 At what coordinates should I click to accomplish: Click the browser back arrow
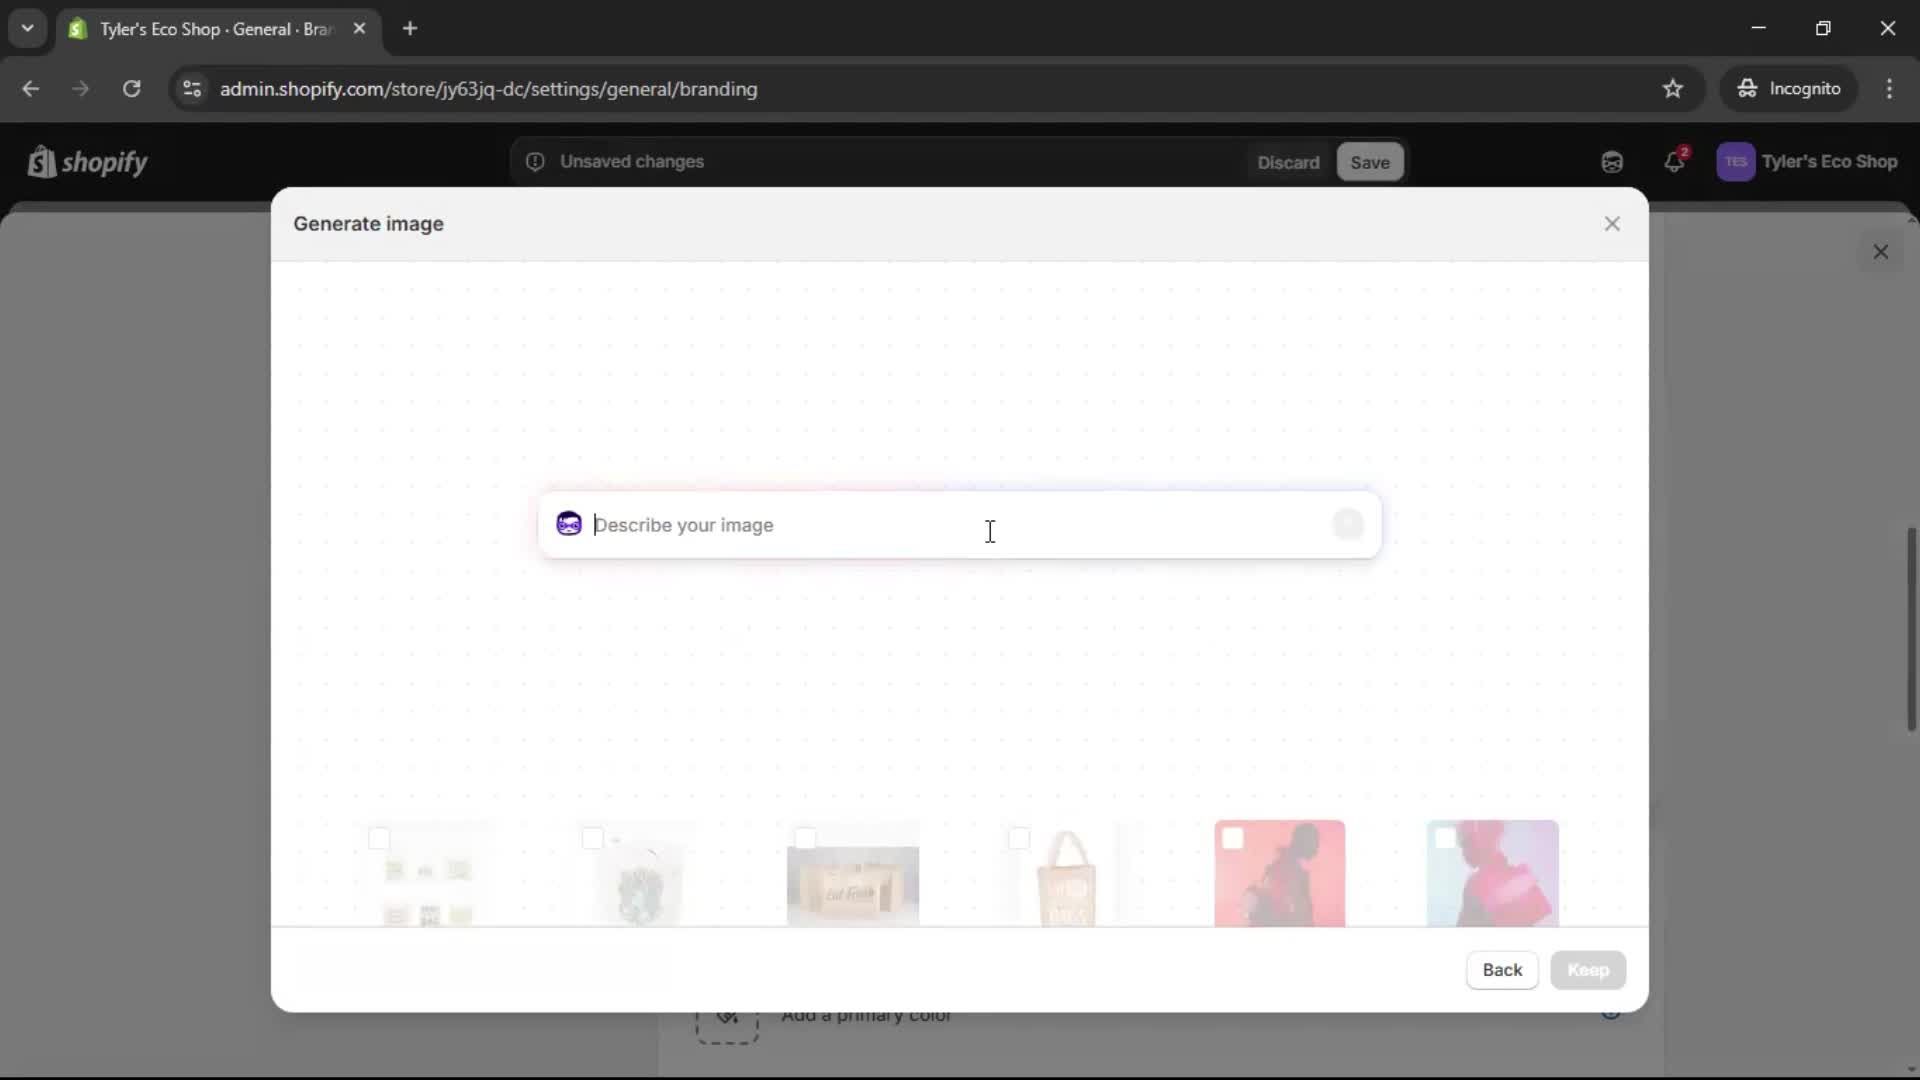(31, 88)
